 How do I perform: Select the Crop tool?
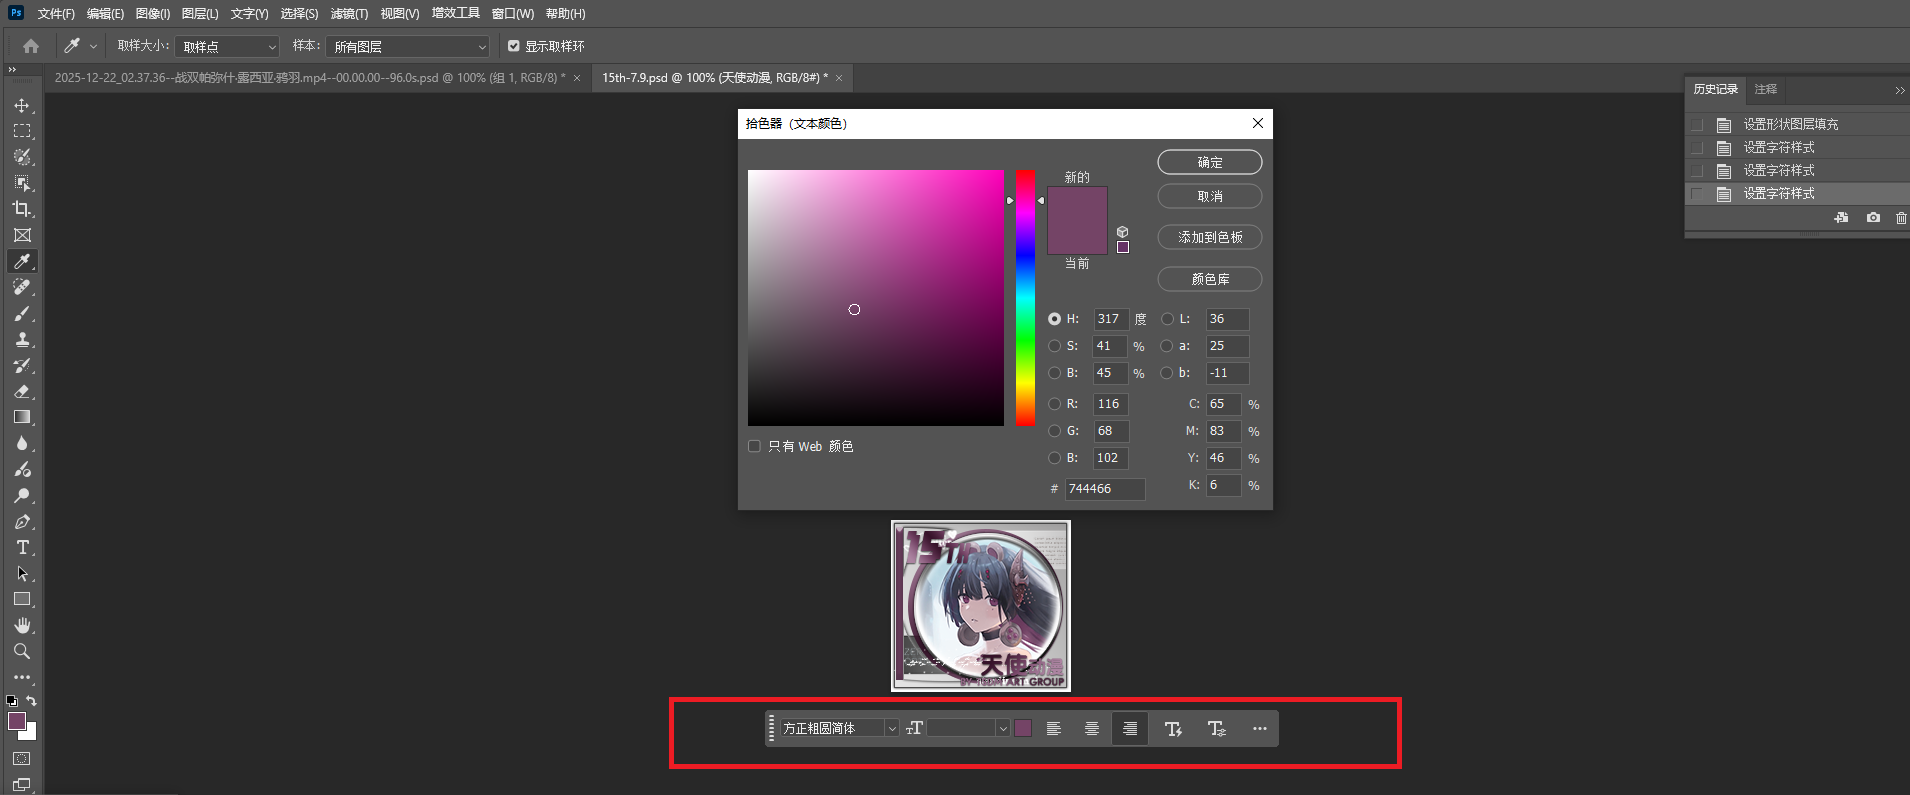22,209
